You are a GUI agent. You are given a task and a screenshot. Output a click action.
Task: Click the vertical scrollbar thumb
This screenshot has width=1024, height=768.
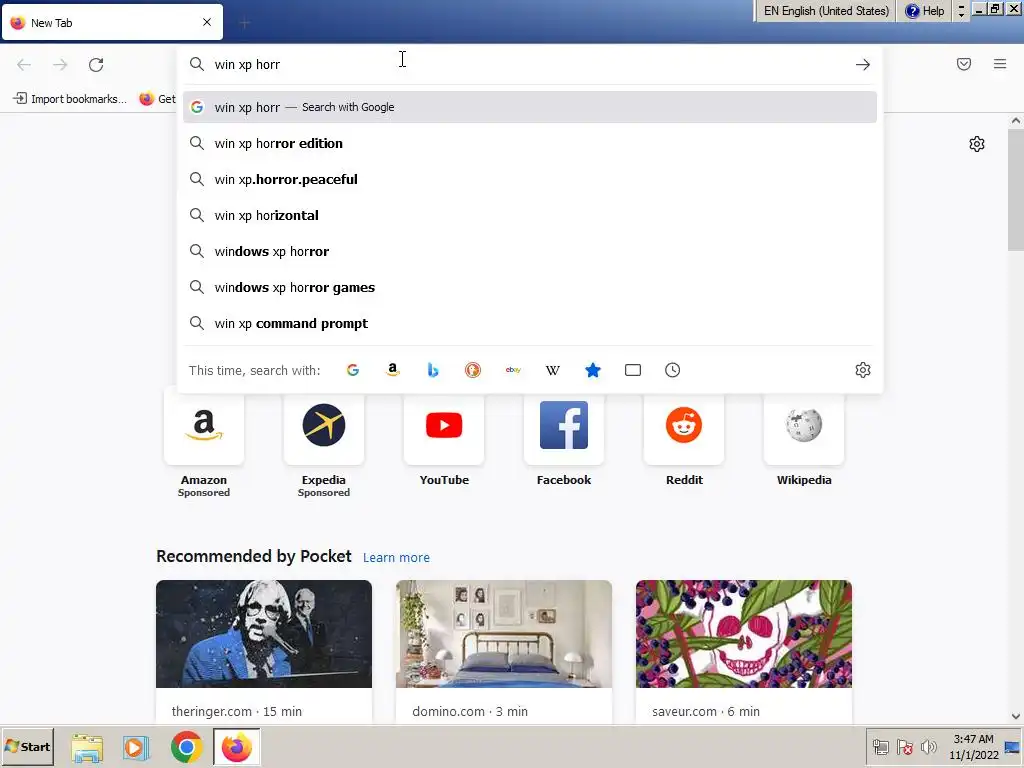click(1016, 189)
